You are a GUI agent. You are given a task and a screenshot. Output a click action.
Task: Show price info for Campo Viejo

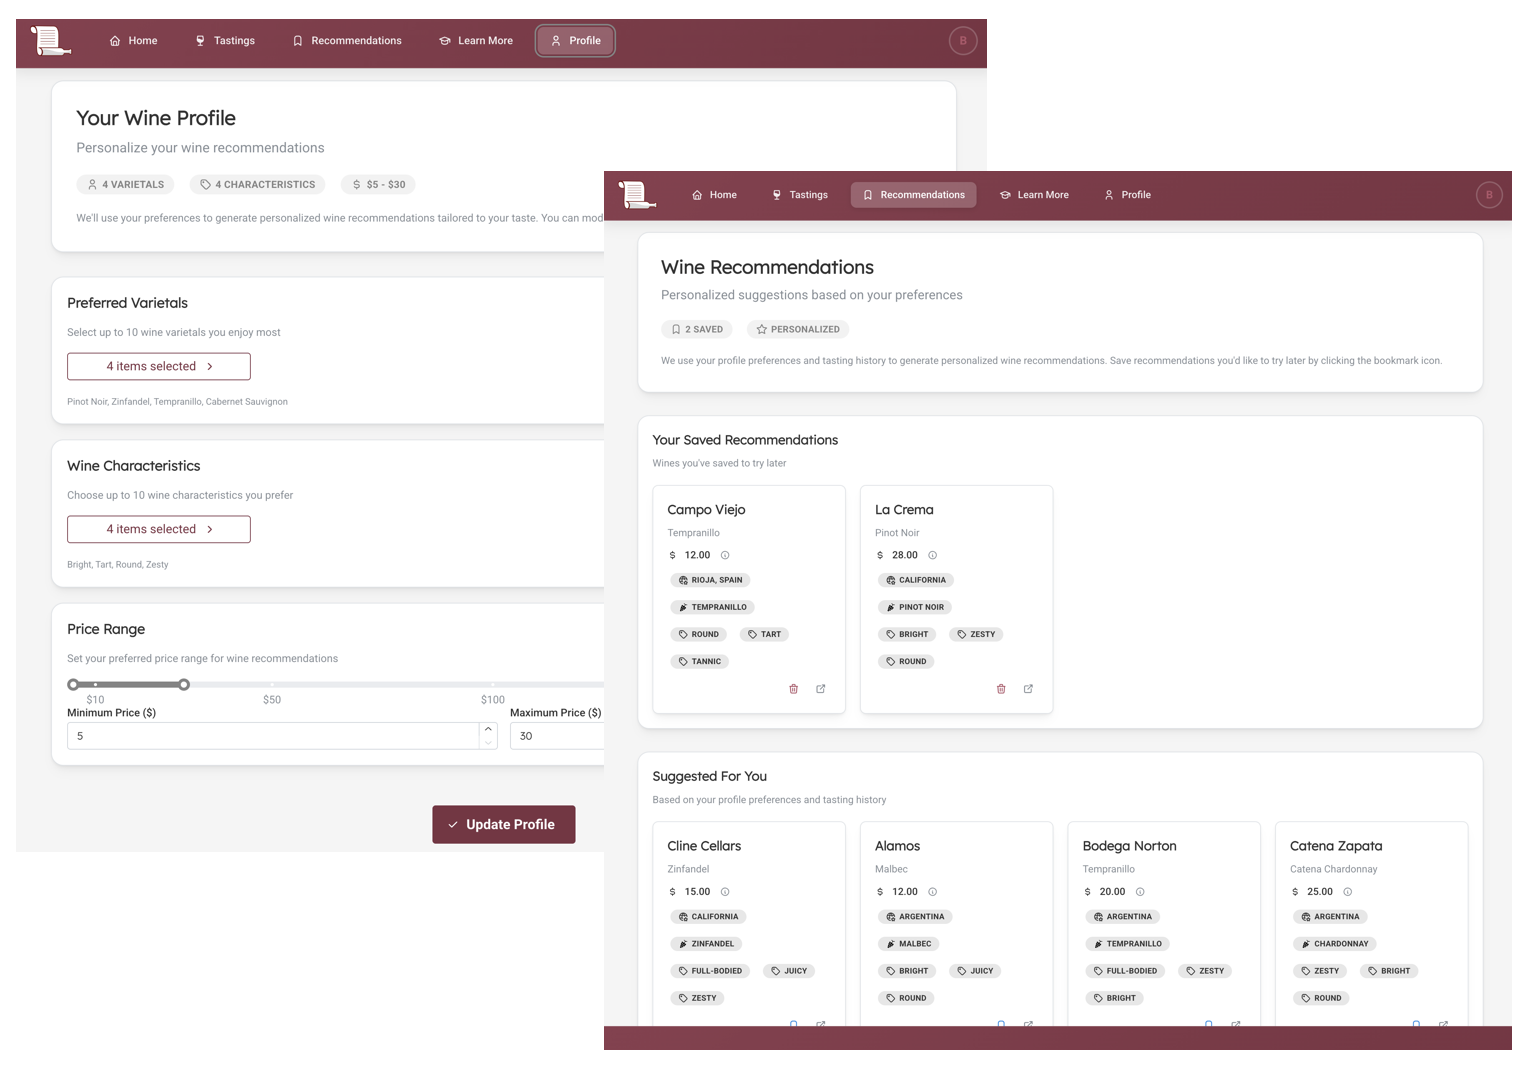[x=725, y=555]
